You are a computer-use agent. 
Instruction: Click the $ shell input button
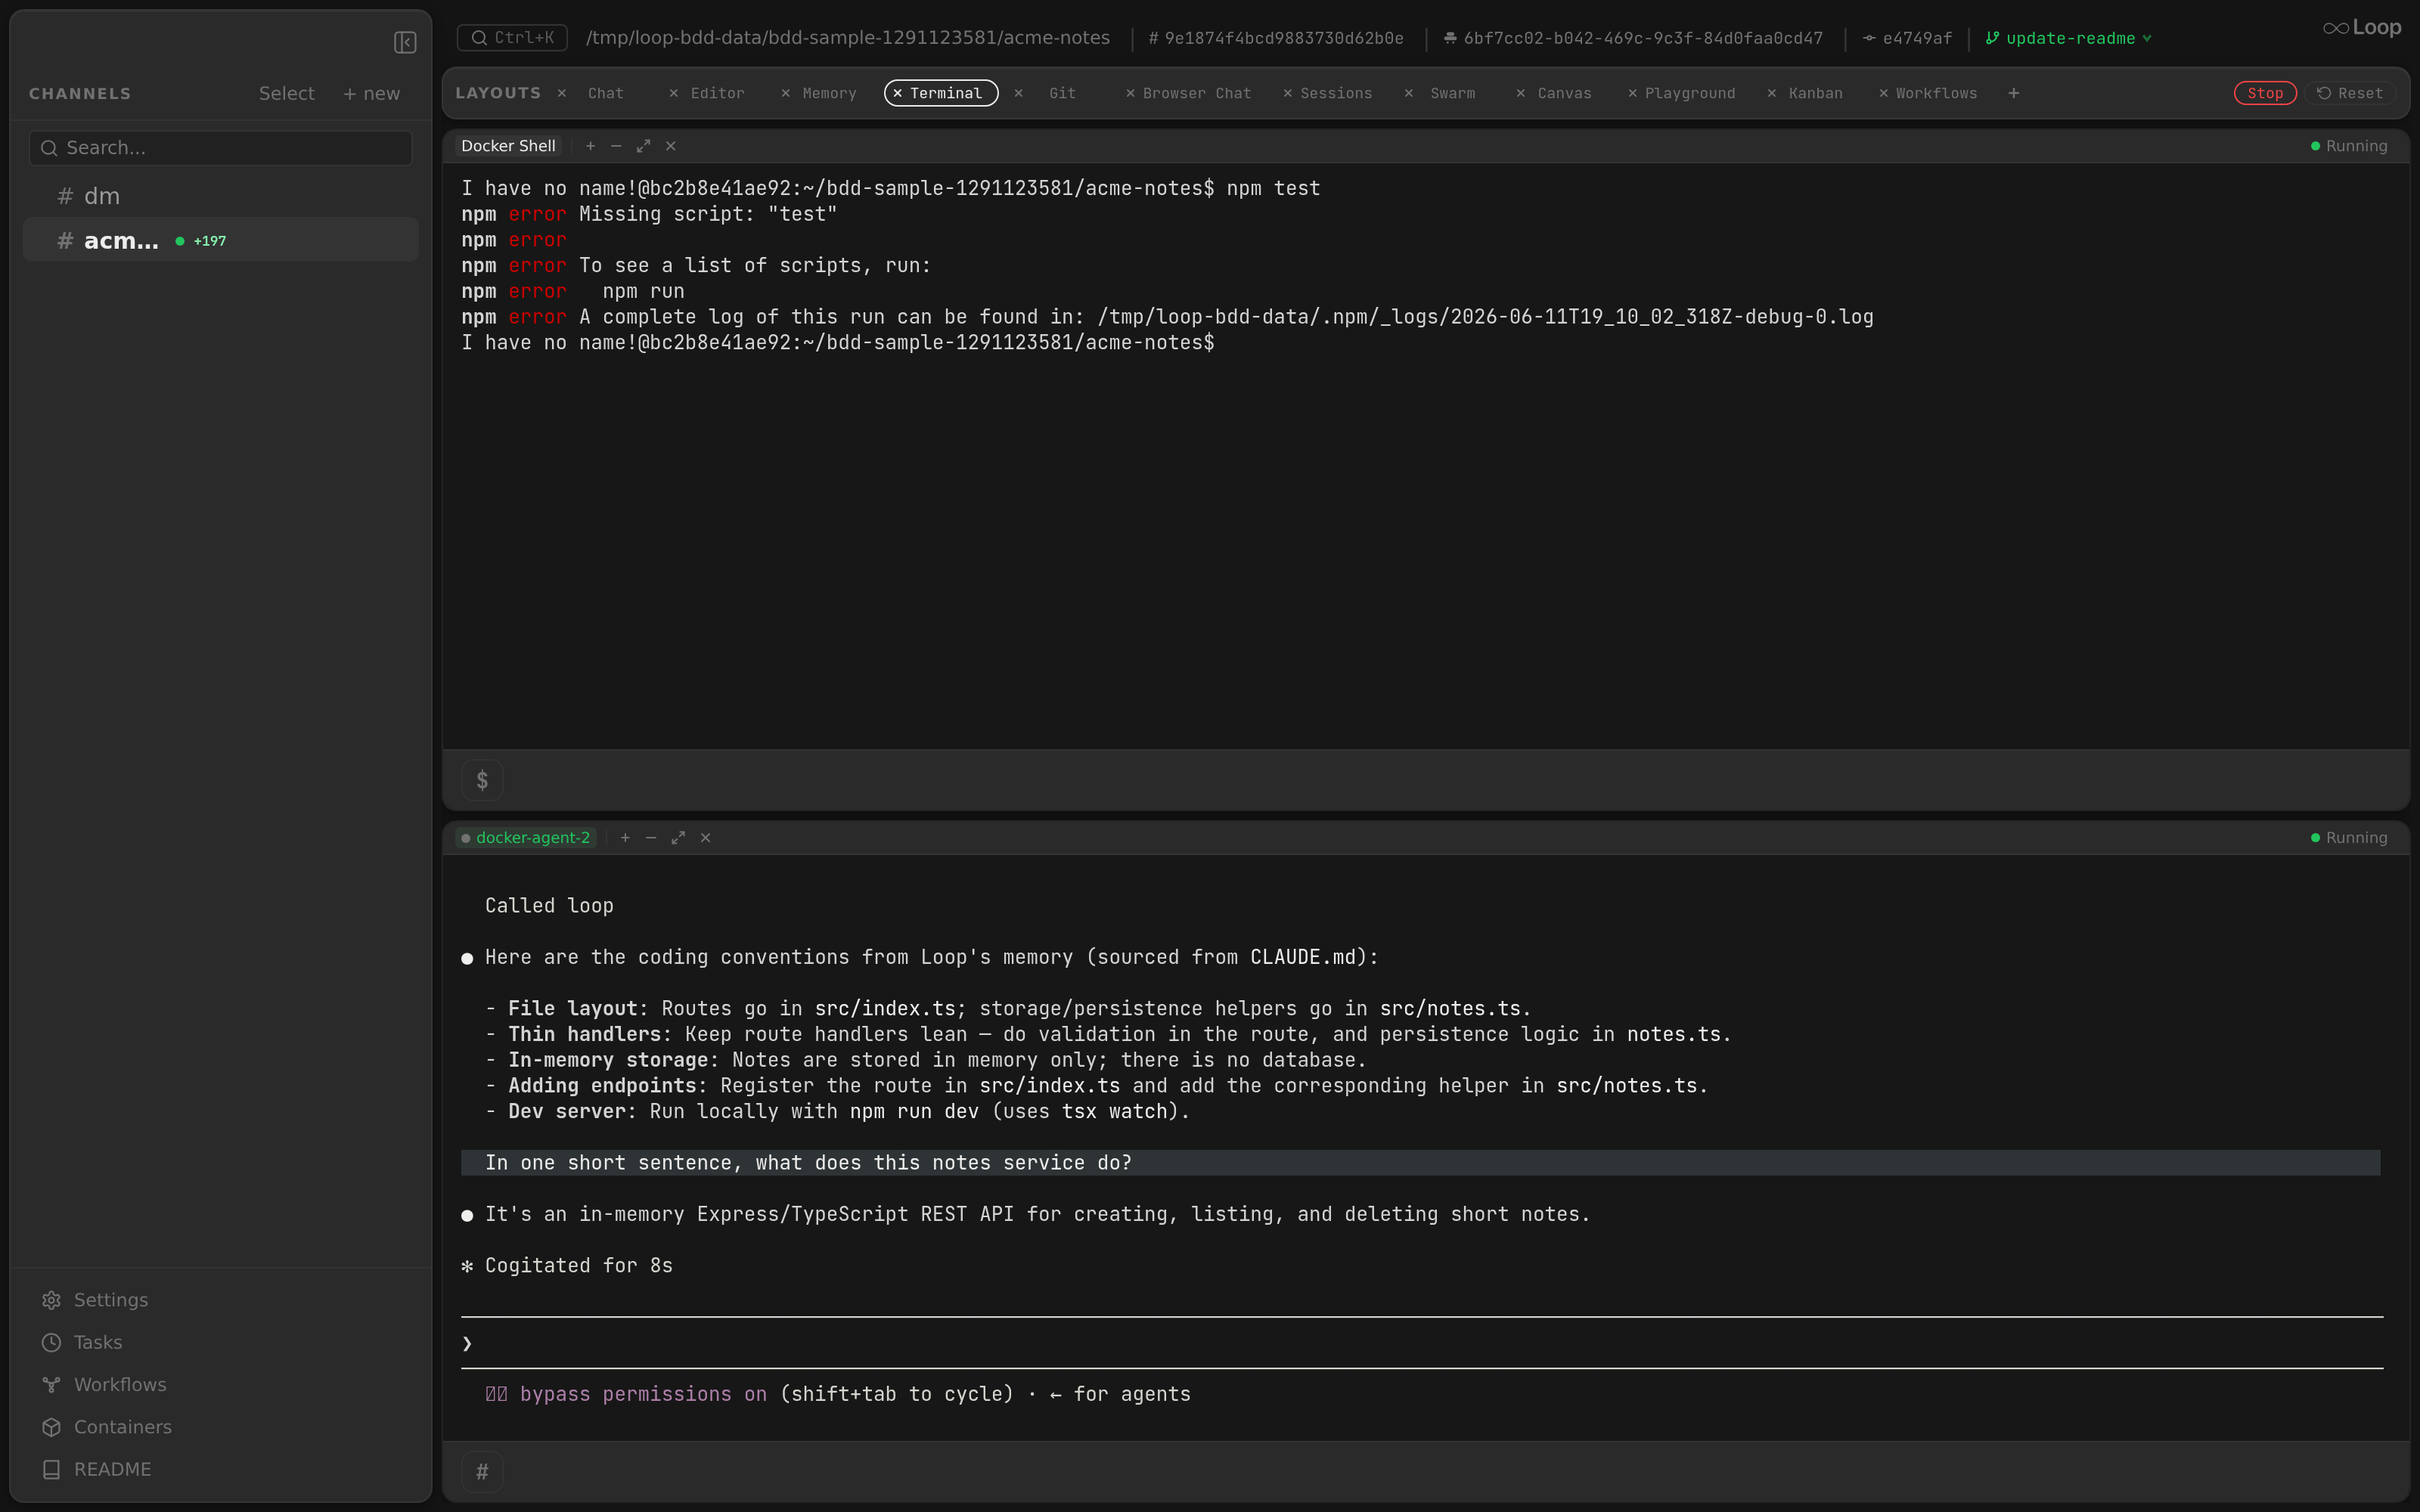tap(482, 780)
